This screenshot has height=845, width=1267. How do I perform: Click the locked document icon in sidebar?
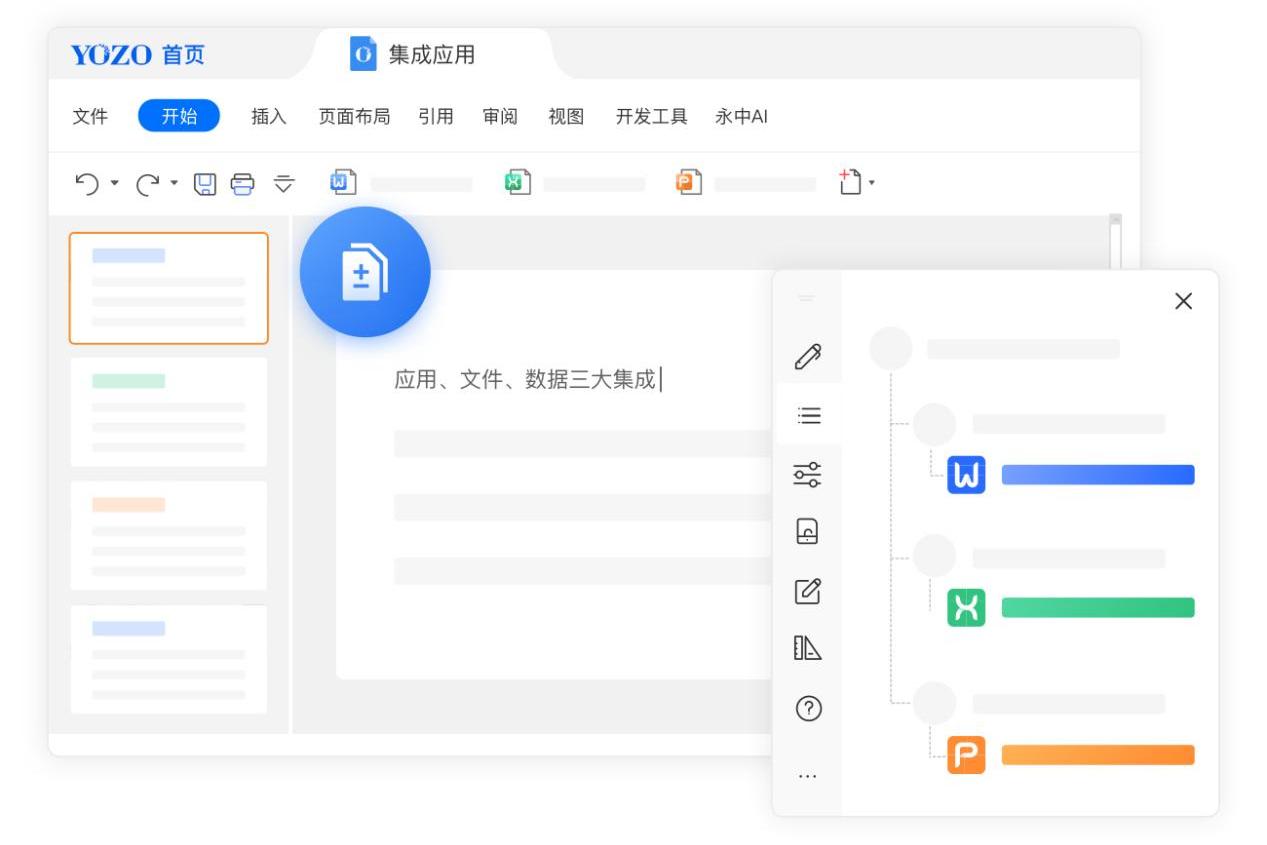[x=808, y=532]
